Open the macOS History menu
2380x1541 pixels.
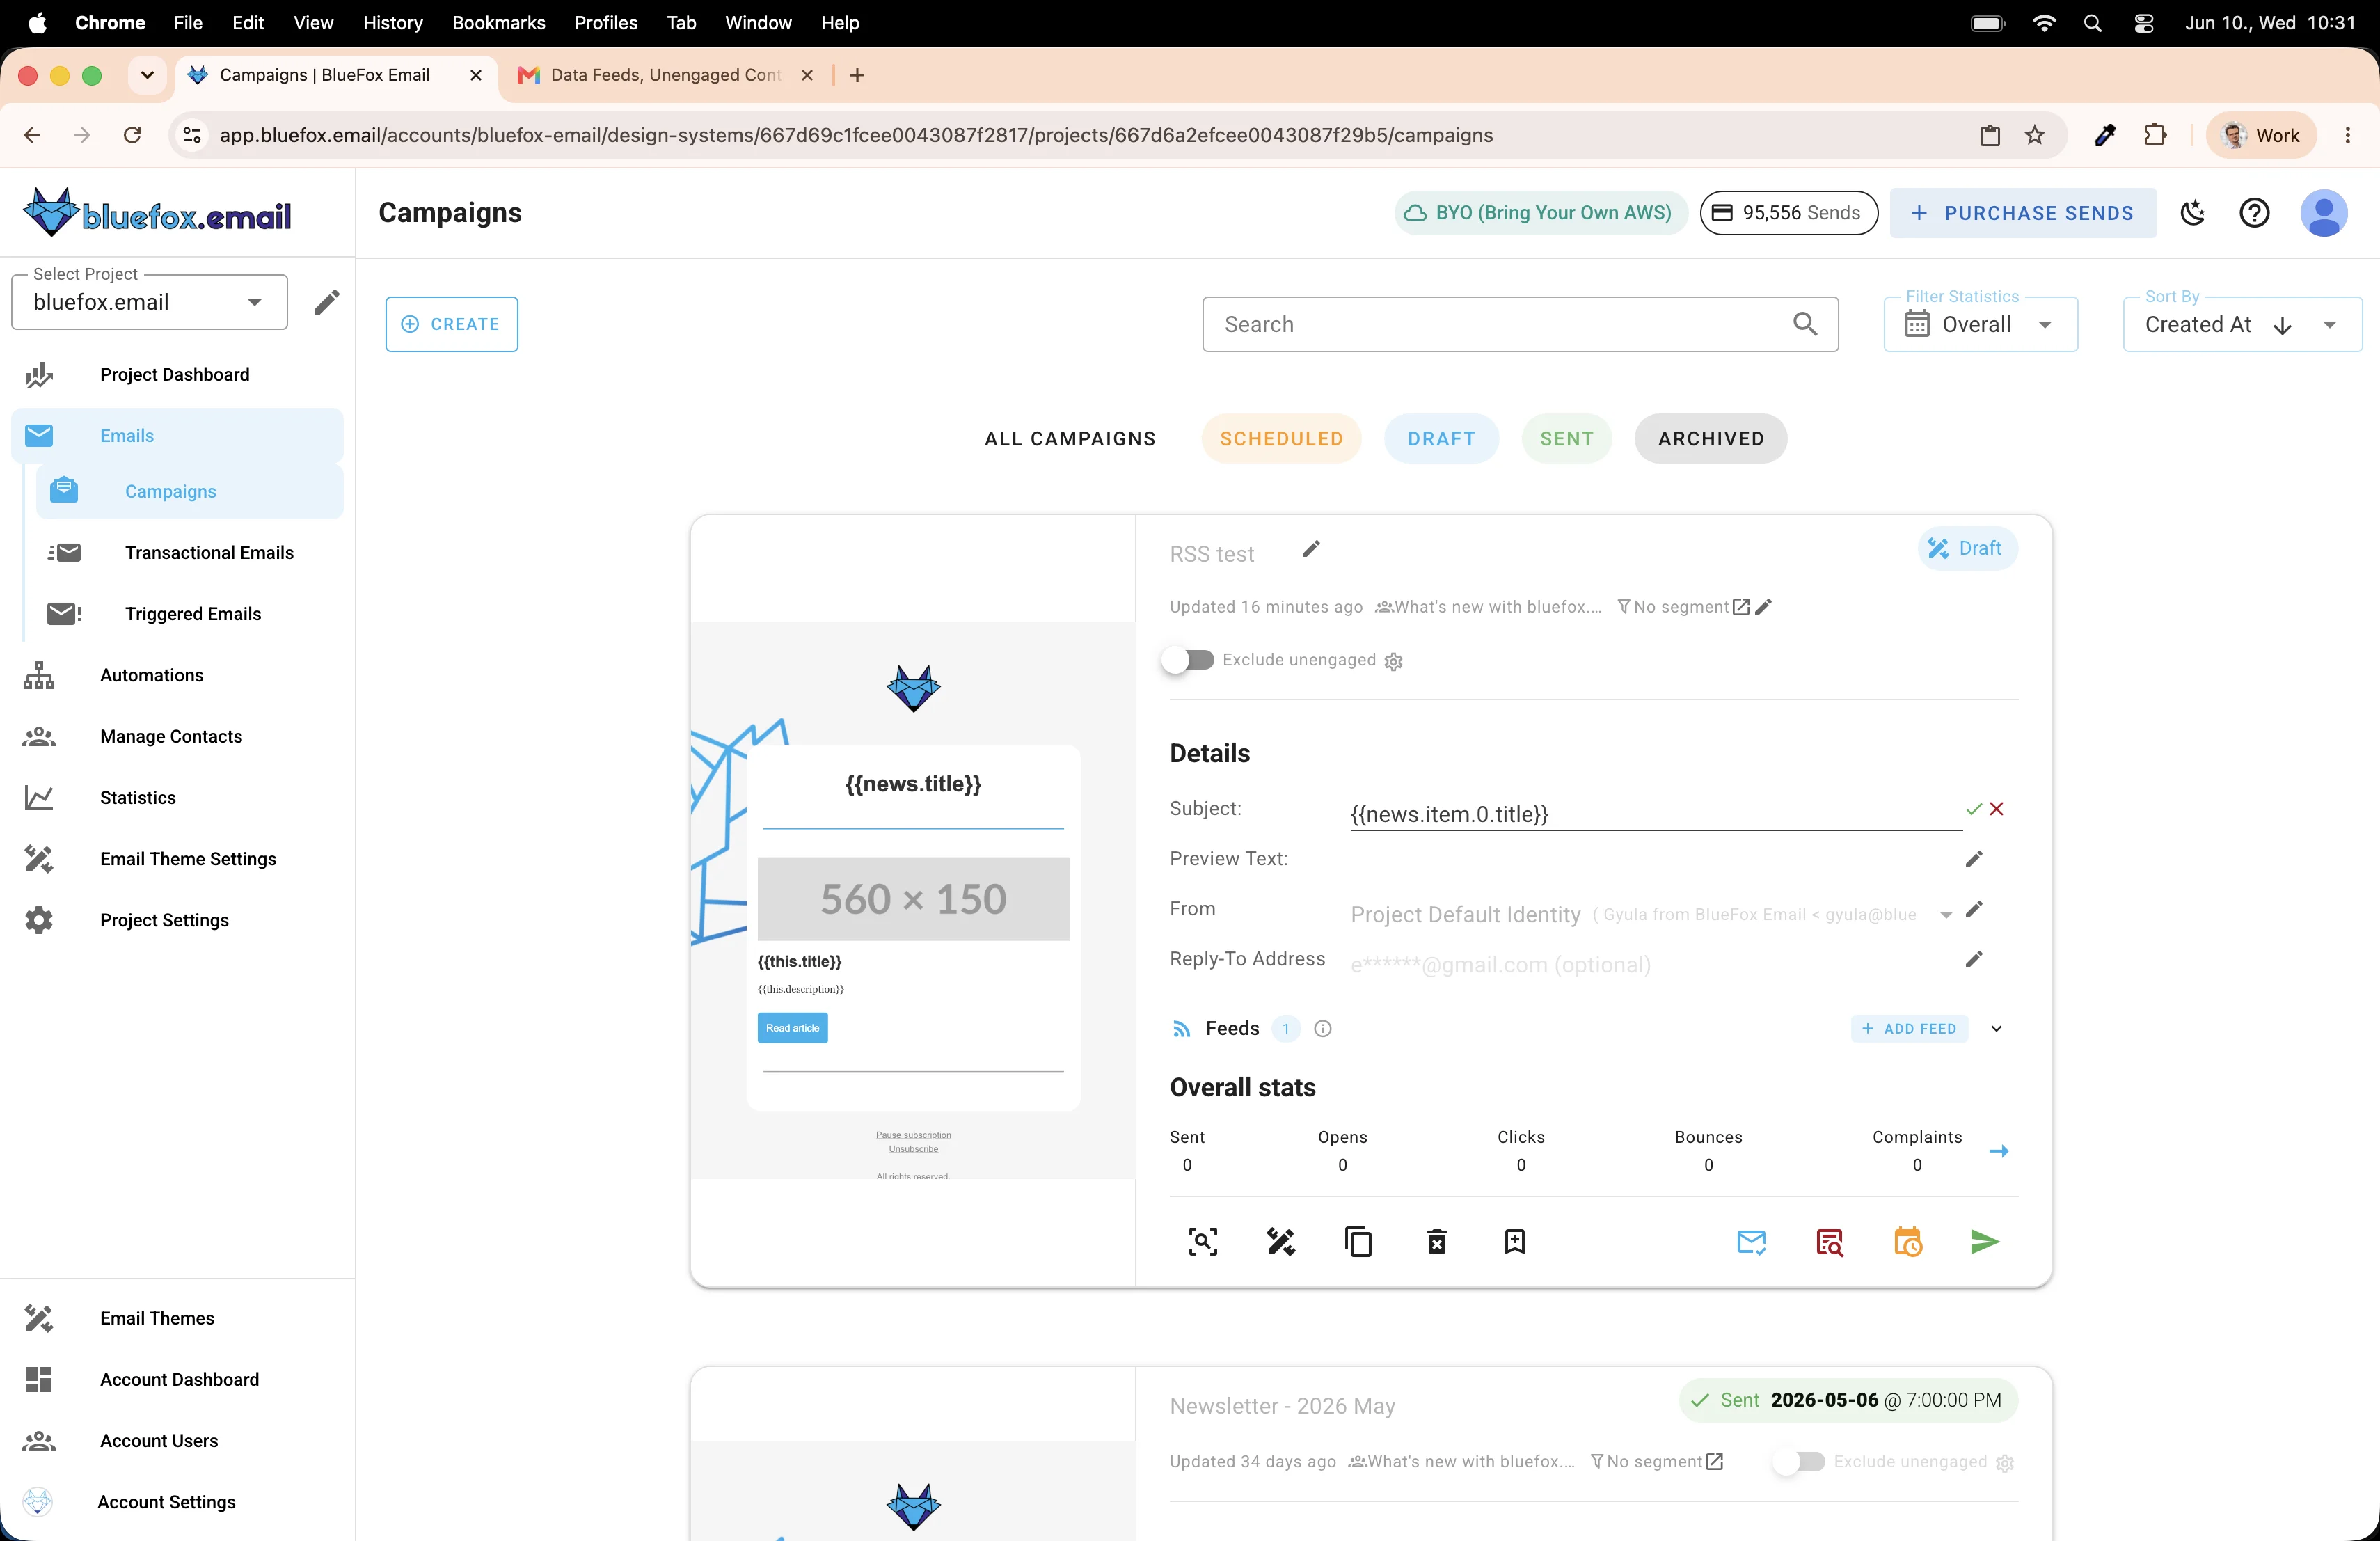click(392, 23)
